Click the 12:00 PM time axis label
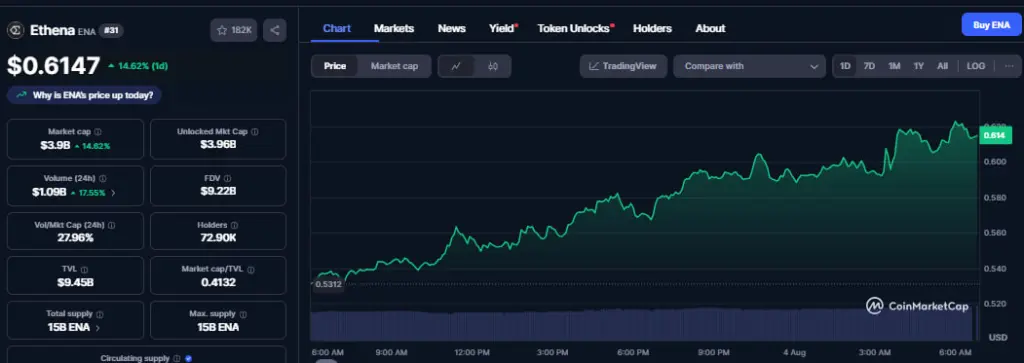 click(x=472, y=353)
